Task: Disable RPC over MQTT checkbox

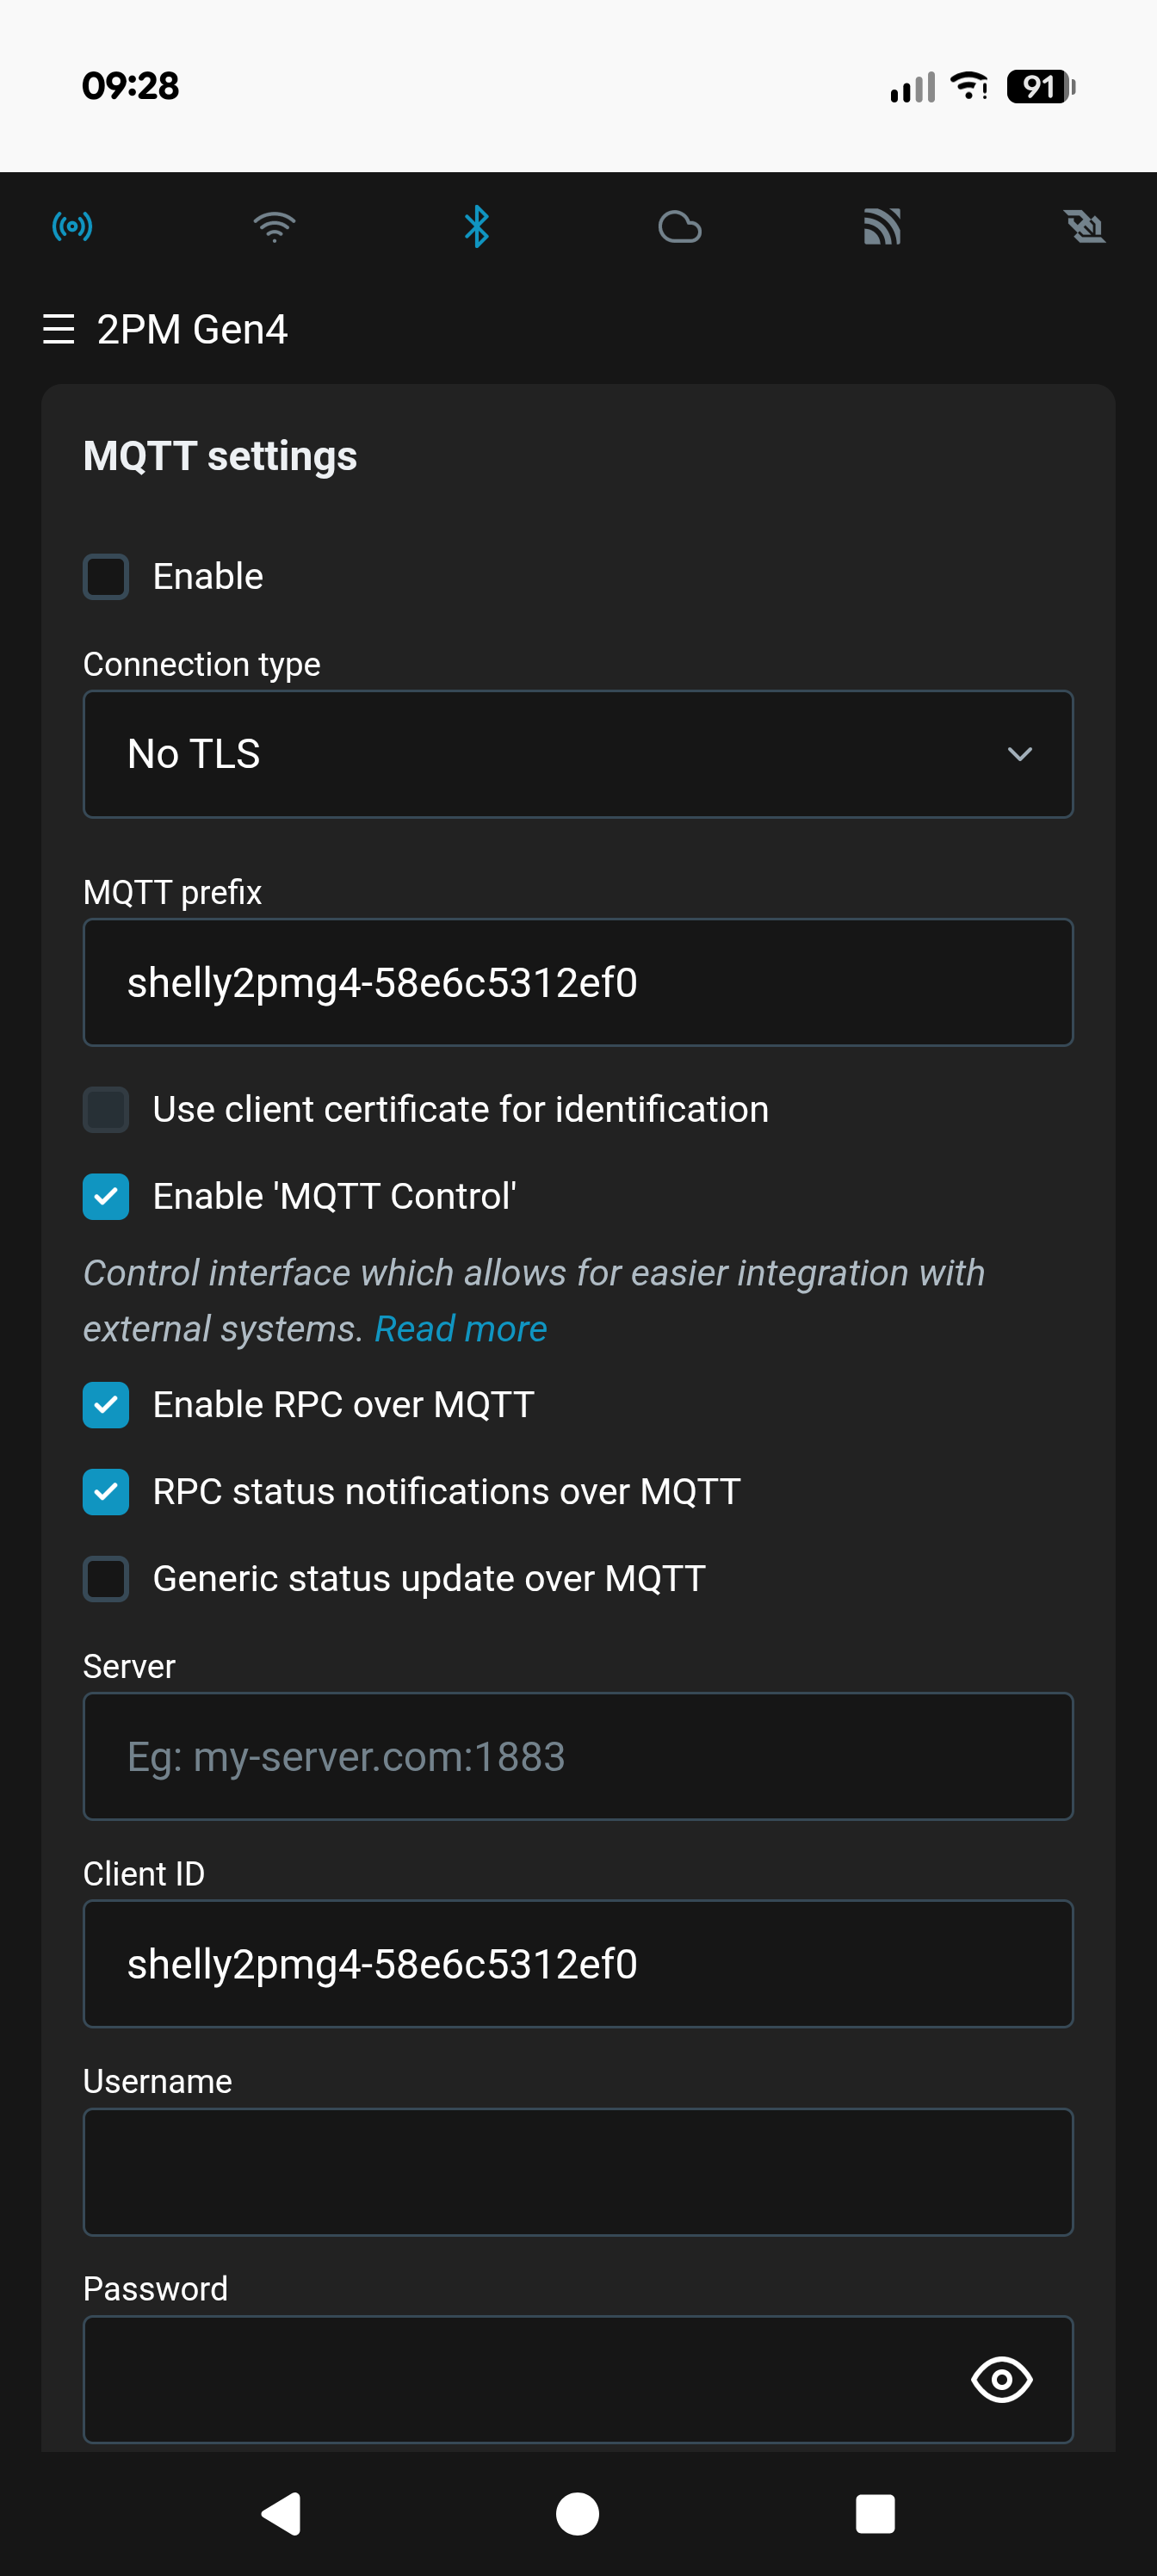Action: (106, 1405)
